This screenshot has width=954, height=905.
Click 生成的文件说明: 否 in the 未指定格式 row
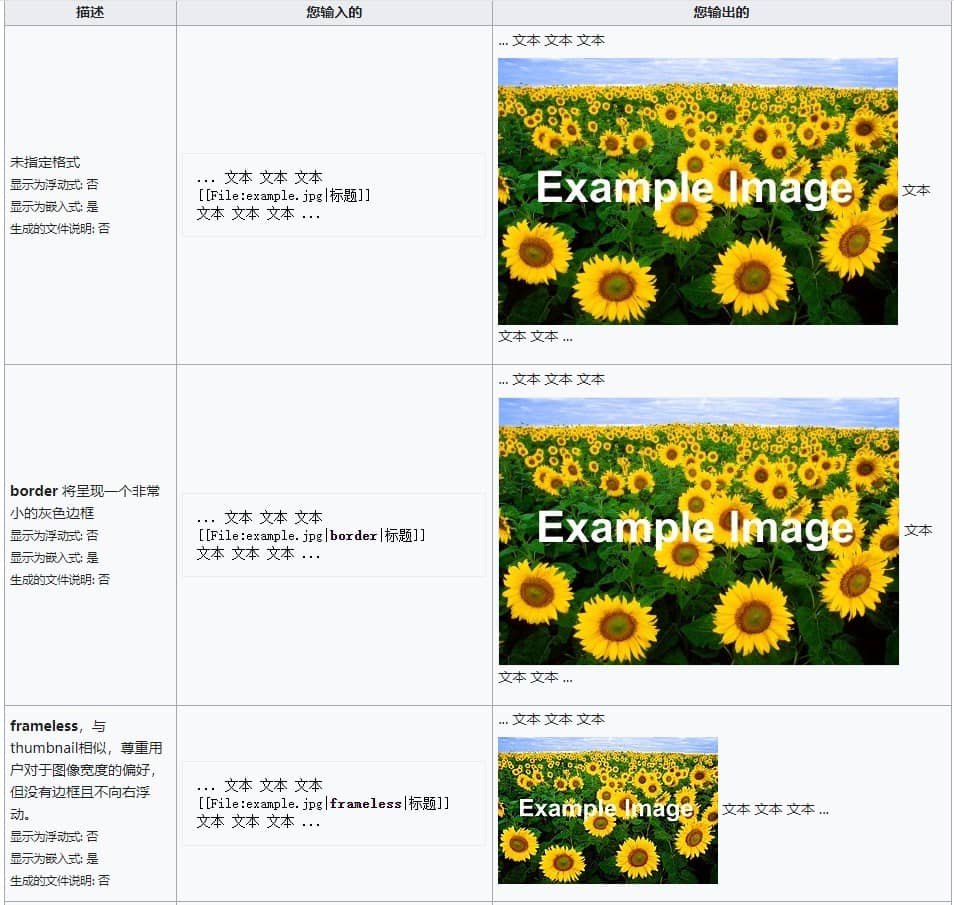point(60,228)
